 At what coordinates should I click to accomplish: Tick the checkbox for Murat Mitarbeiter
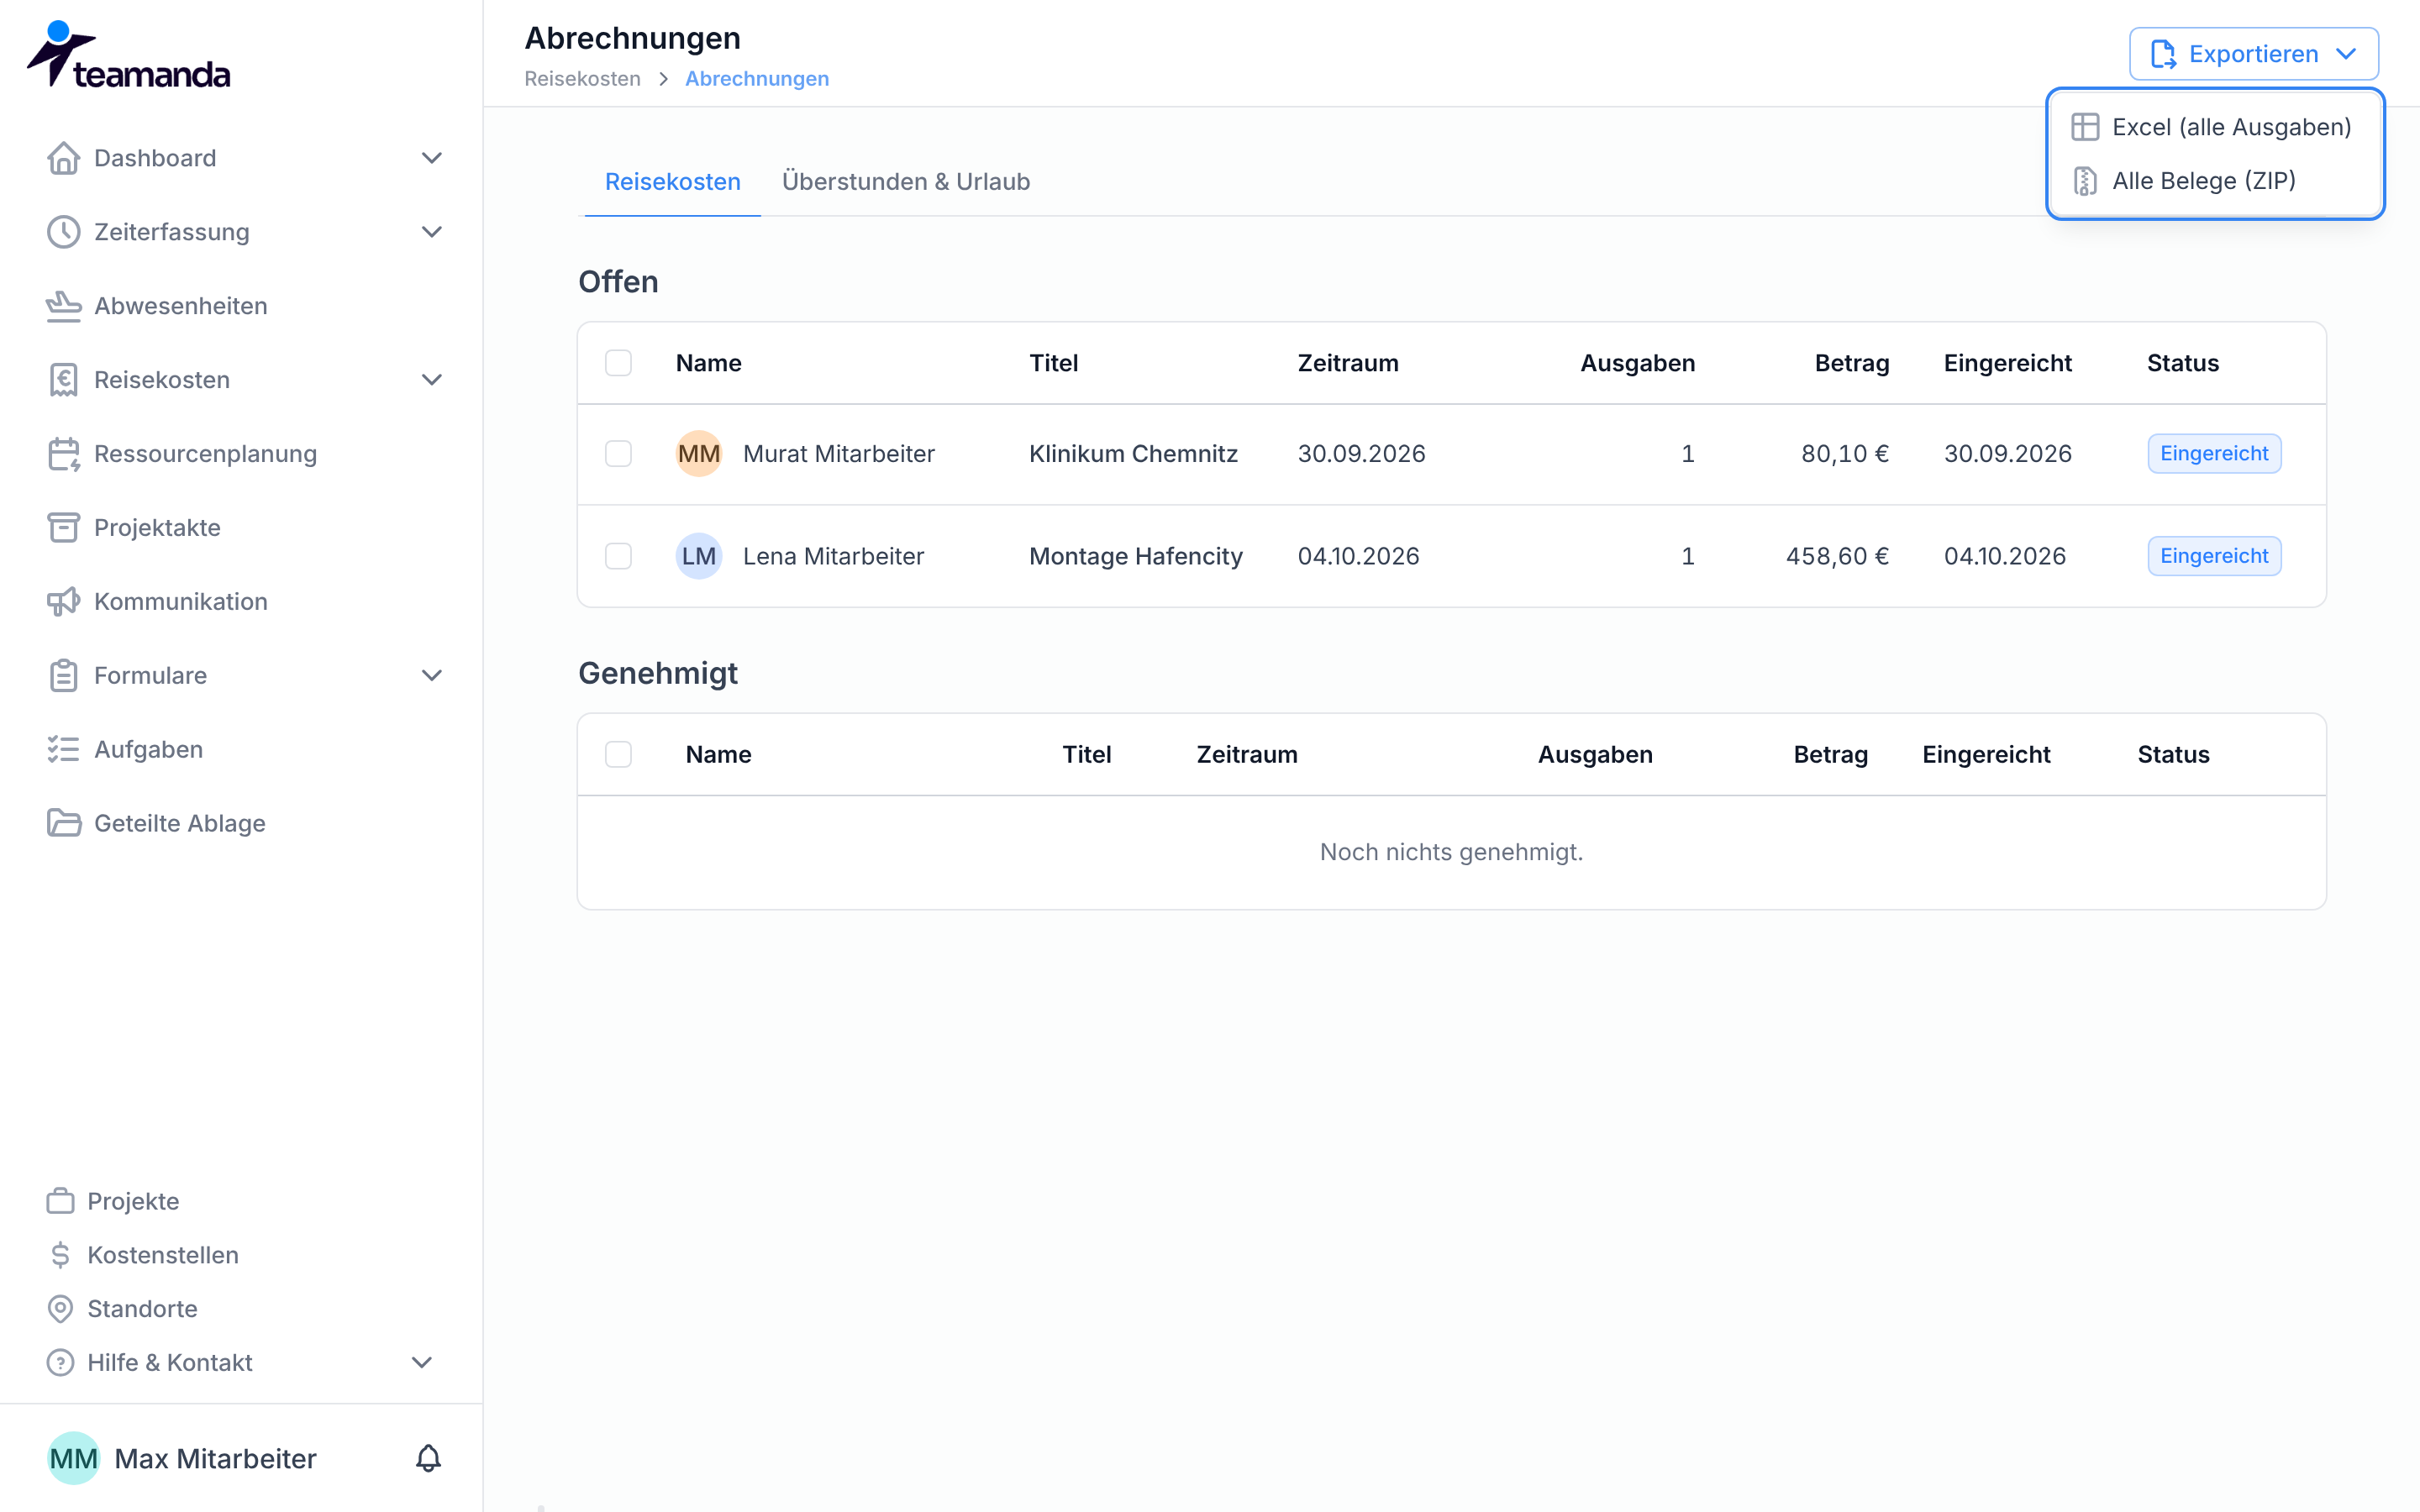coord(618,454)
